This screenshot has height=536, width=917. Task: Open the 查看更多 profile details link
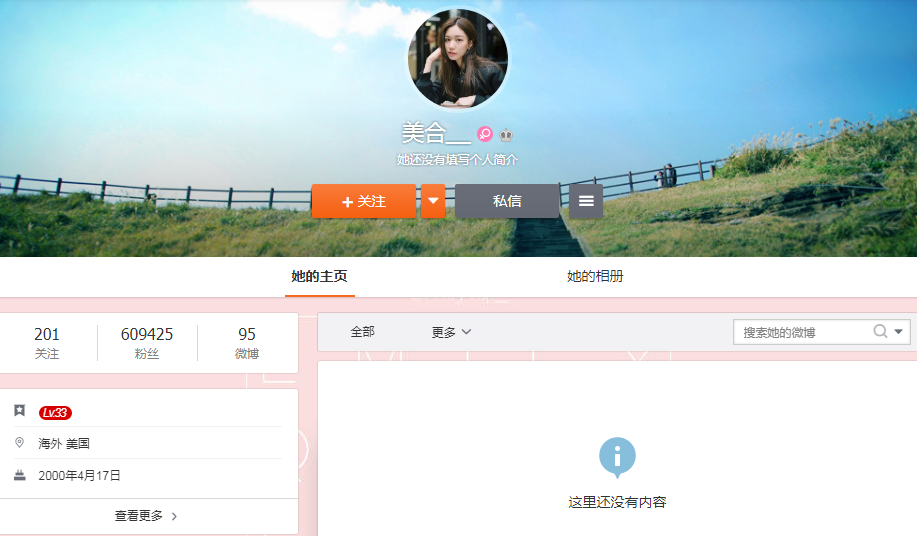click(146, 516)
